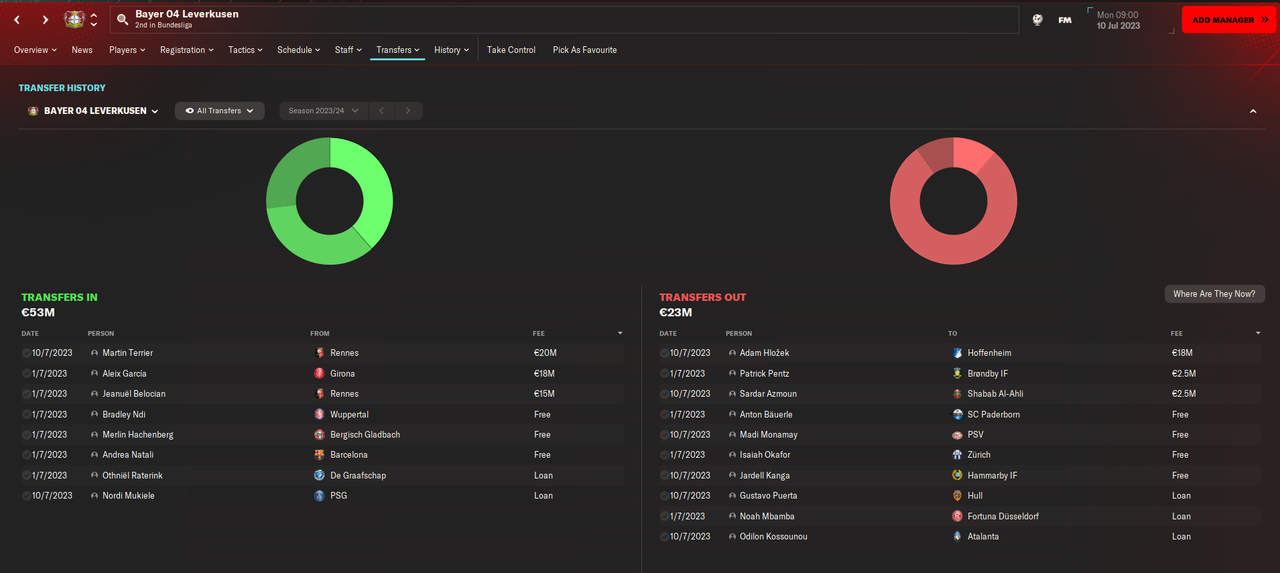Click the Where Are They Now? button
The height and width of the screenshot is (573, 1280).
(x=1215, y=294)
